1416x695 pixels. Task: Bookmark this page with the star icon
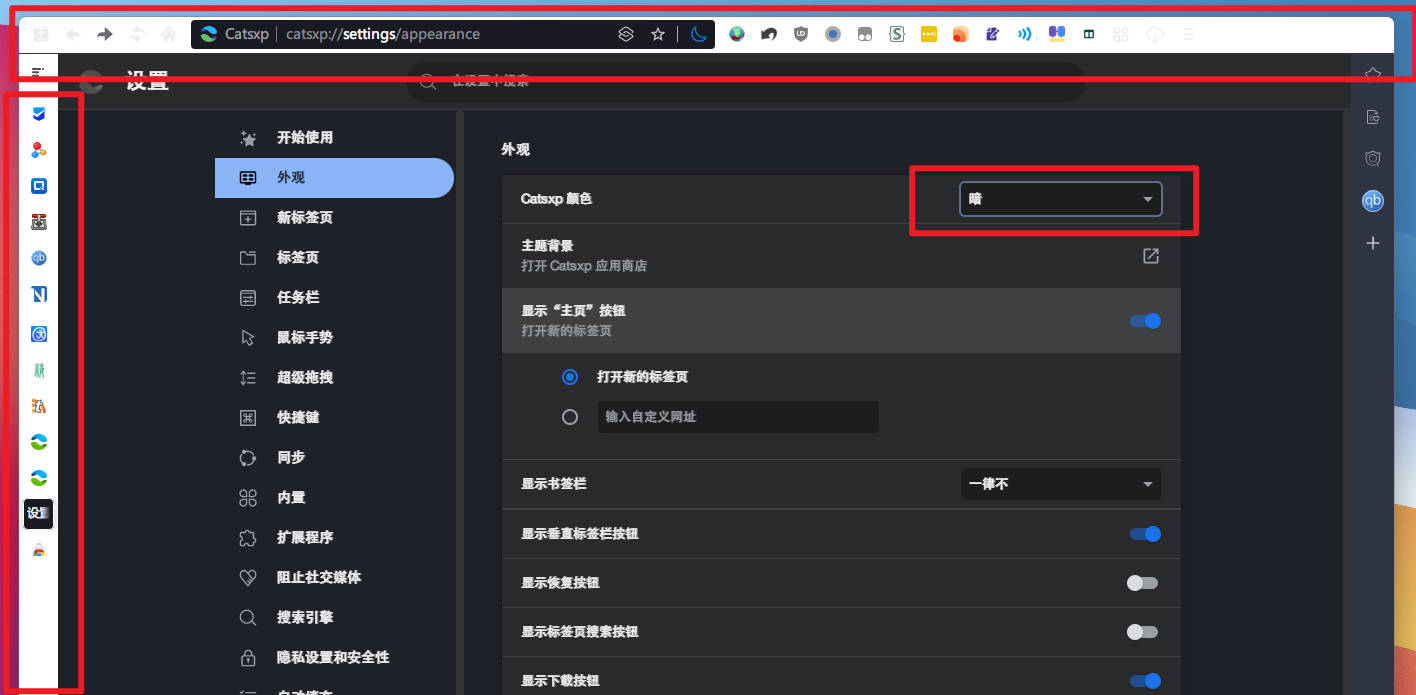658,34
